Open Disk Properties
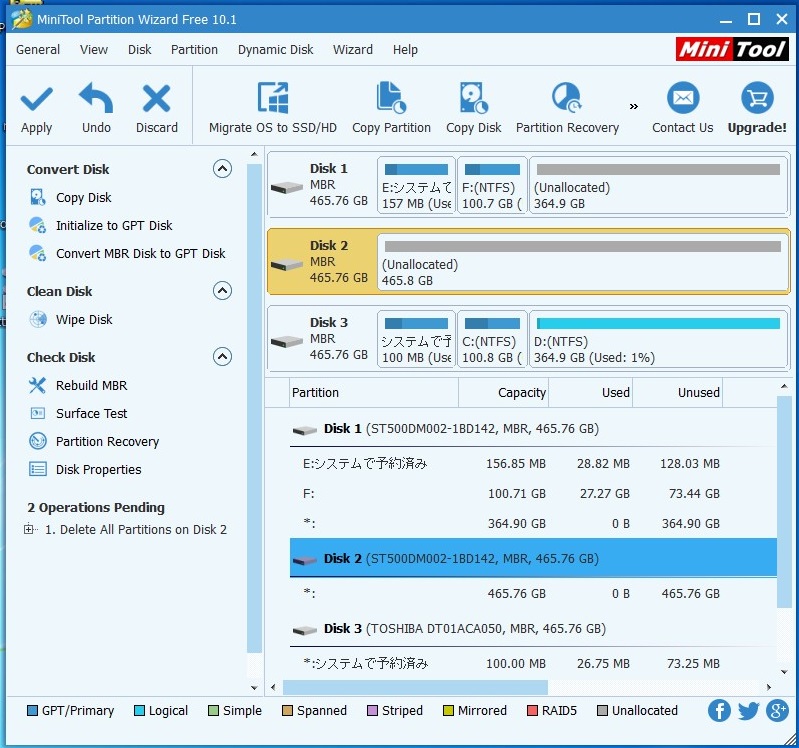 coord(99,469)
